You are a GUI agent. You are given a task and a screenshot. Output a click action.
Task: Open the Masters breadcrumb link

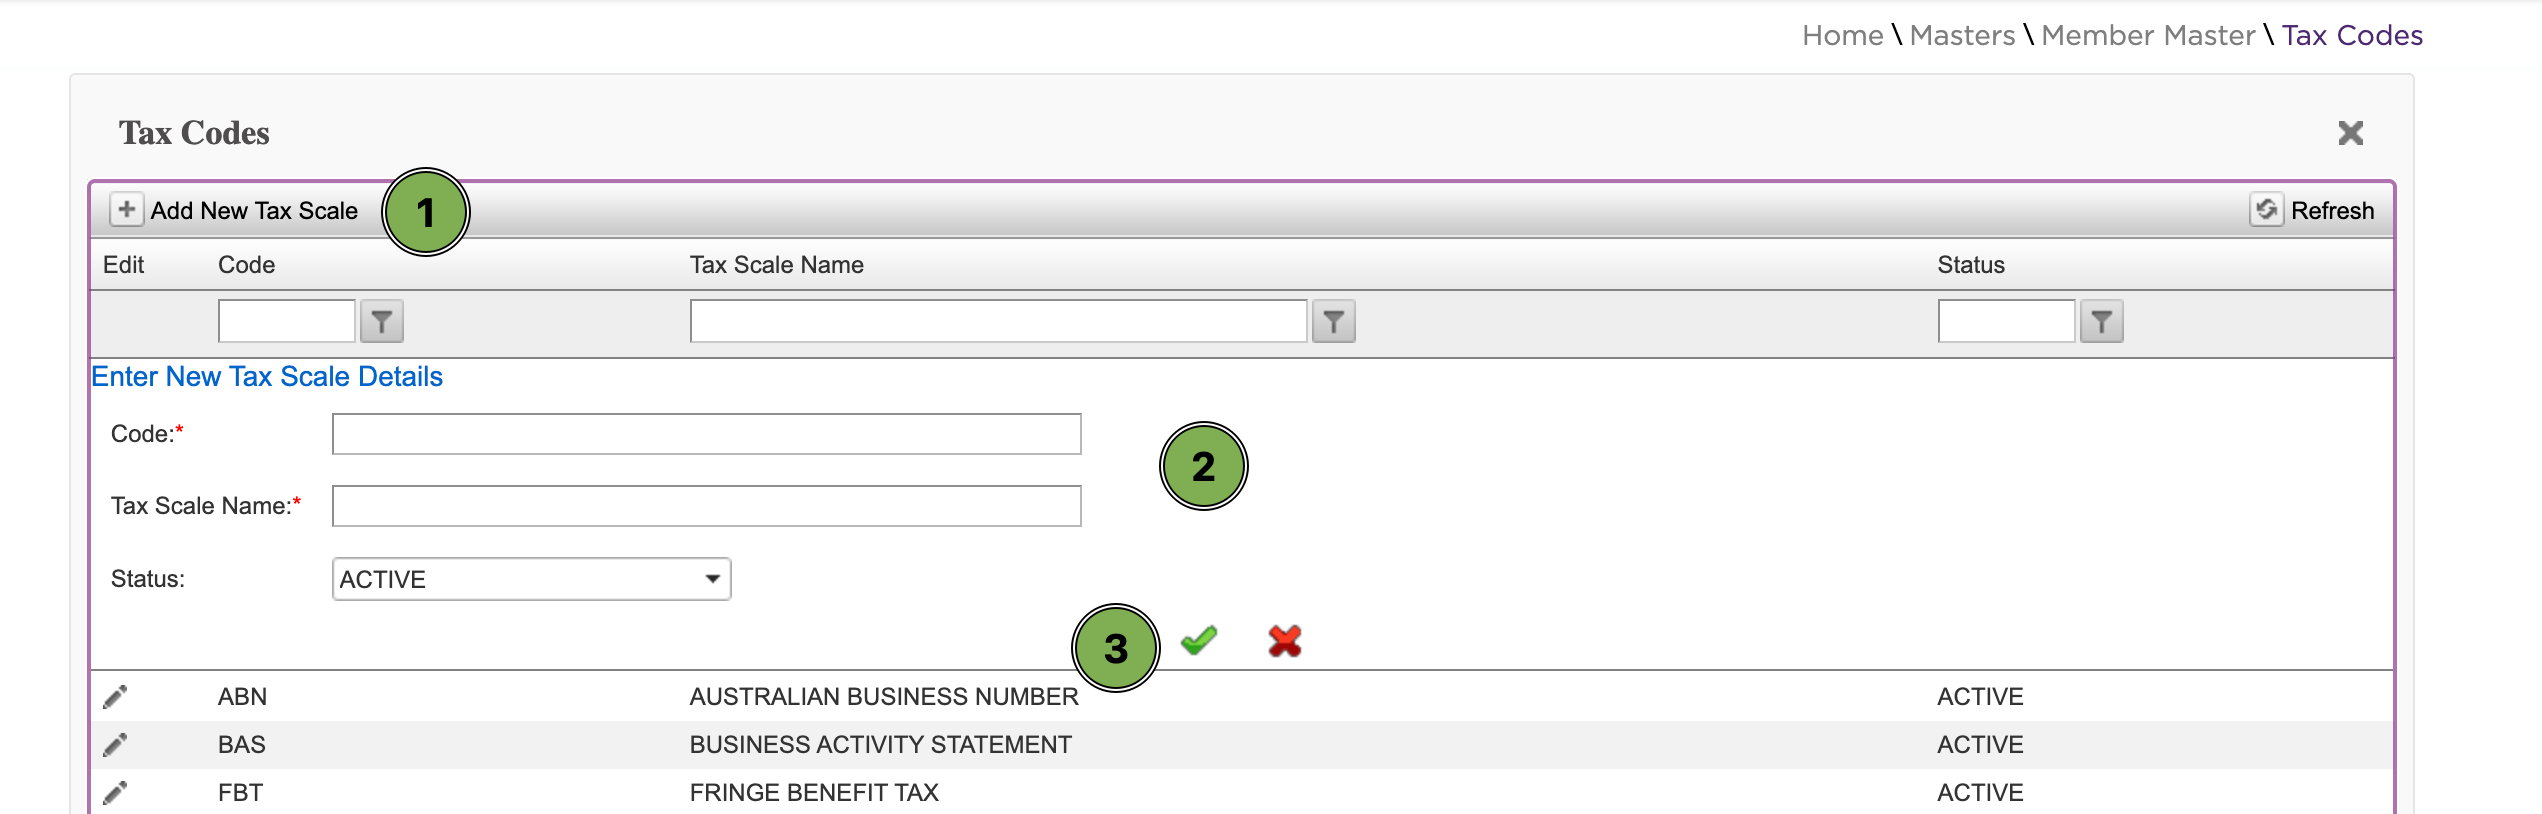click(1962, 36)
